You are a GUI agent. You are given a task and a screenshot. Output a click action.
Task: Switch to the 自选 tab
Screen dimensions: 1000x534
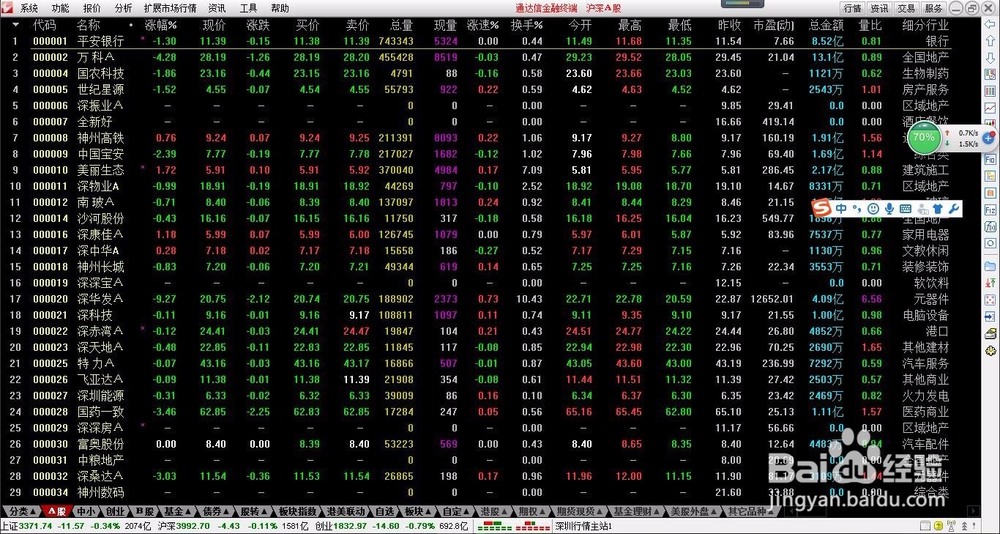385,511
